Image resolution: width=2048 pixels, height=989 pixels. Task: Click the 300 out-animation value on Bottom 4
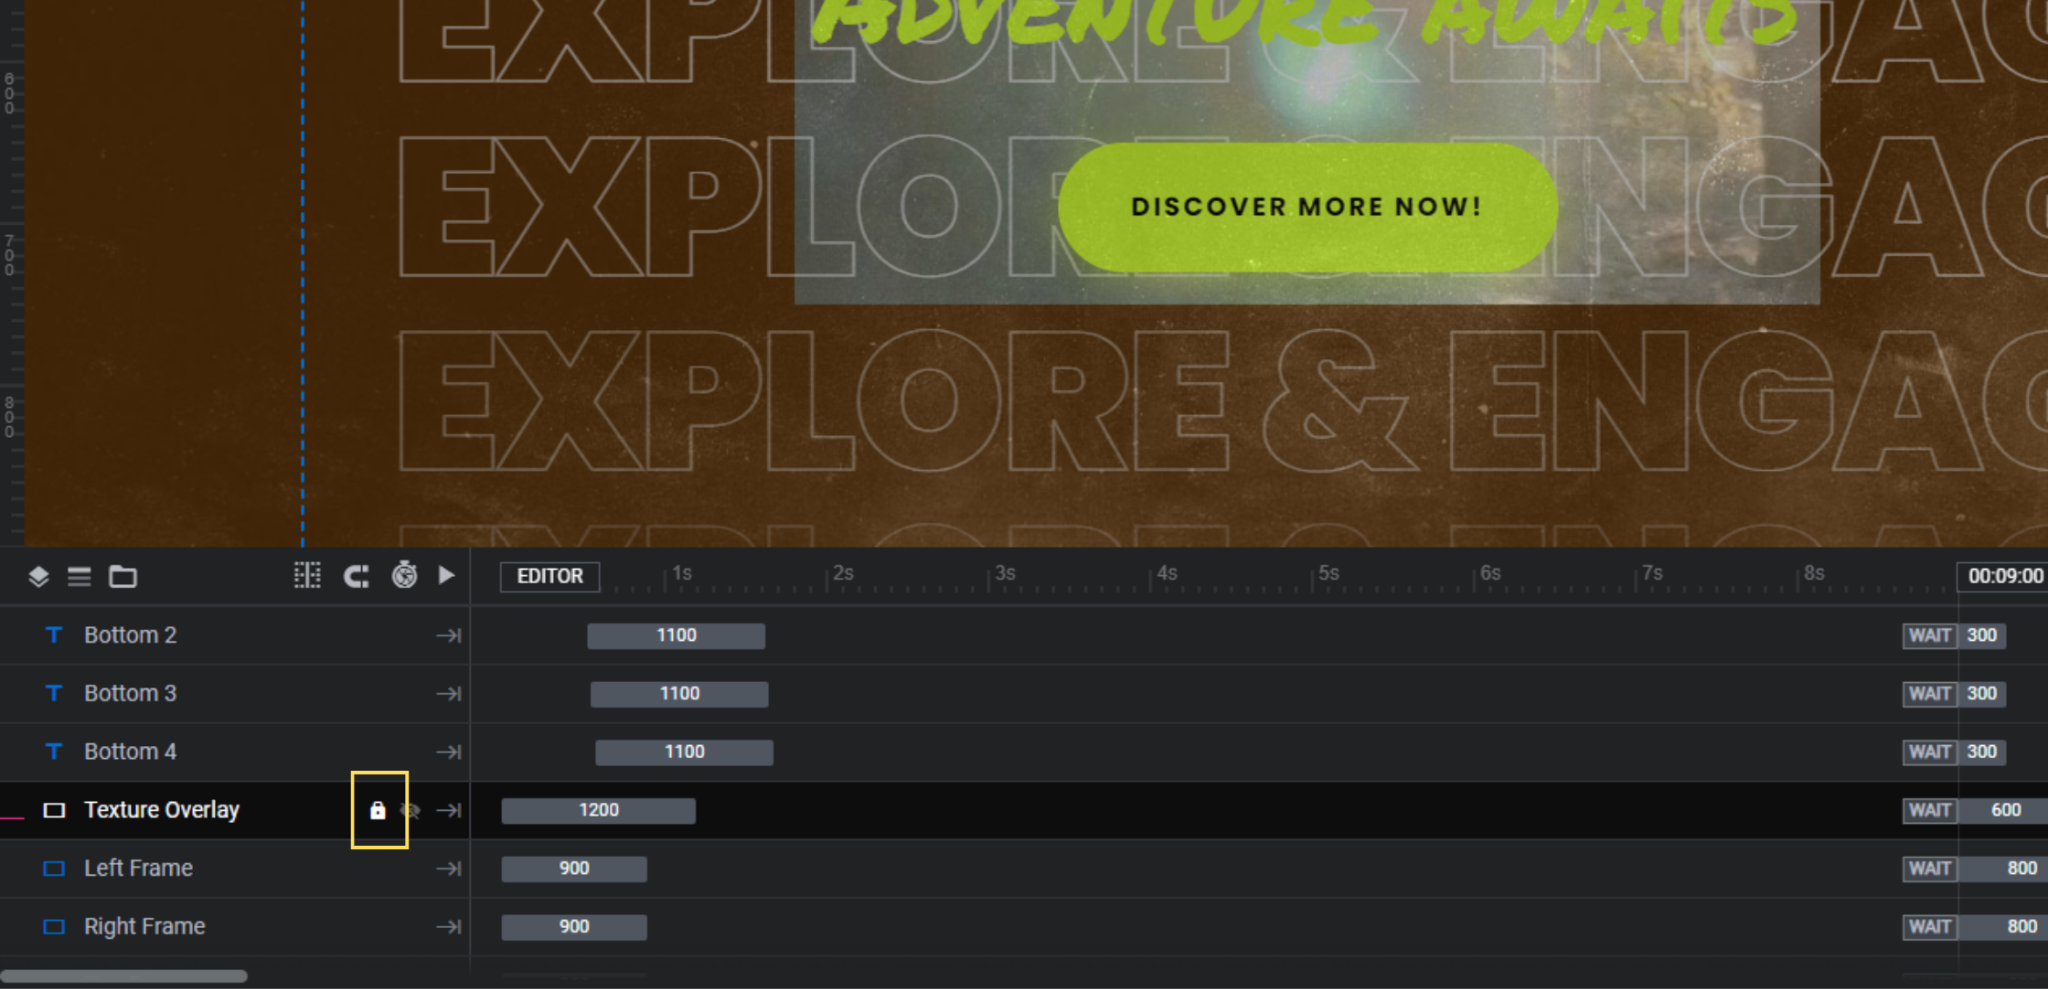1981,751
